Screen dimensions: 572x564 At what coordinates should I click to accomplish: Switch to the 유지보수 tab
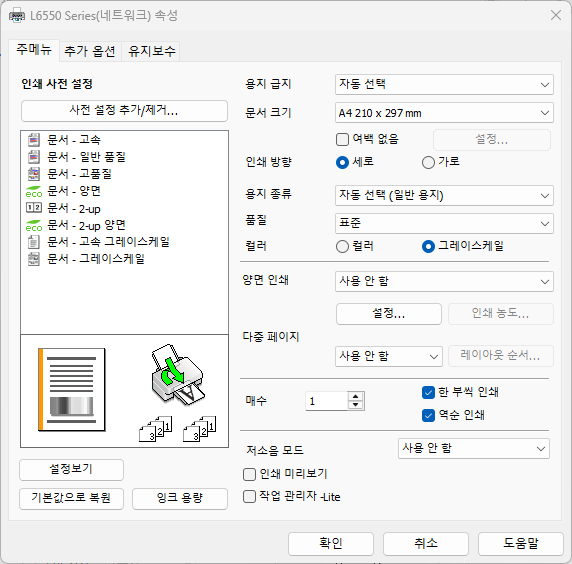tap(151, 51)
